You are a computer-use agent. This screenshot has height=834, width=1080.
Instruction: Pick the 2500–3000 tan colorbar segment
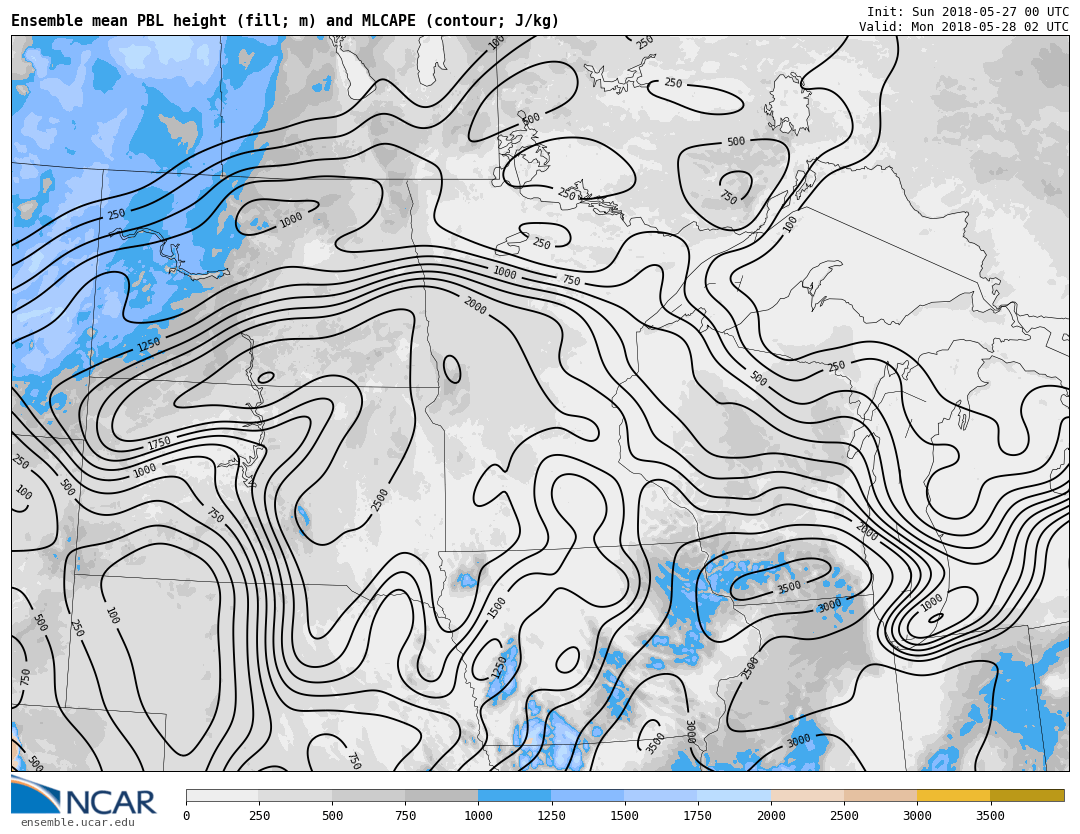[880, 796]
